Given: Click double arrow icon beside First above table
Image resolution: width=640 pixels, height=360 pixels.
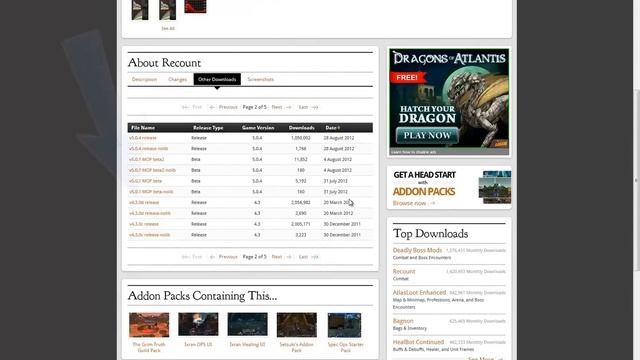Looking at the screenshot, I should 185,107.
